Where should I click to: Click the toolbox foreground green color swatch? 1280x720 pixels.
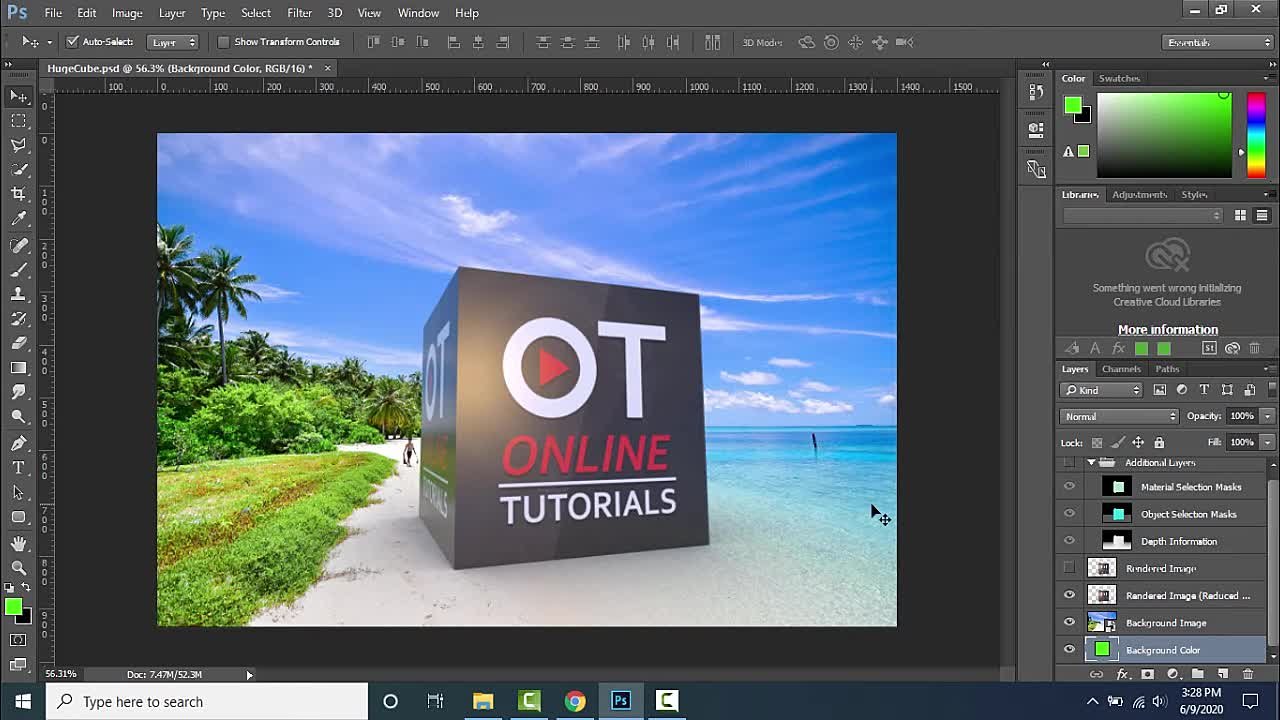coord(13,607)
